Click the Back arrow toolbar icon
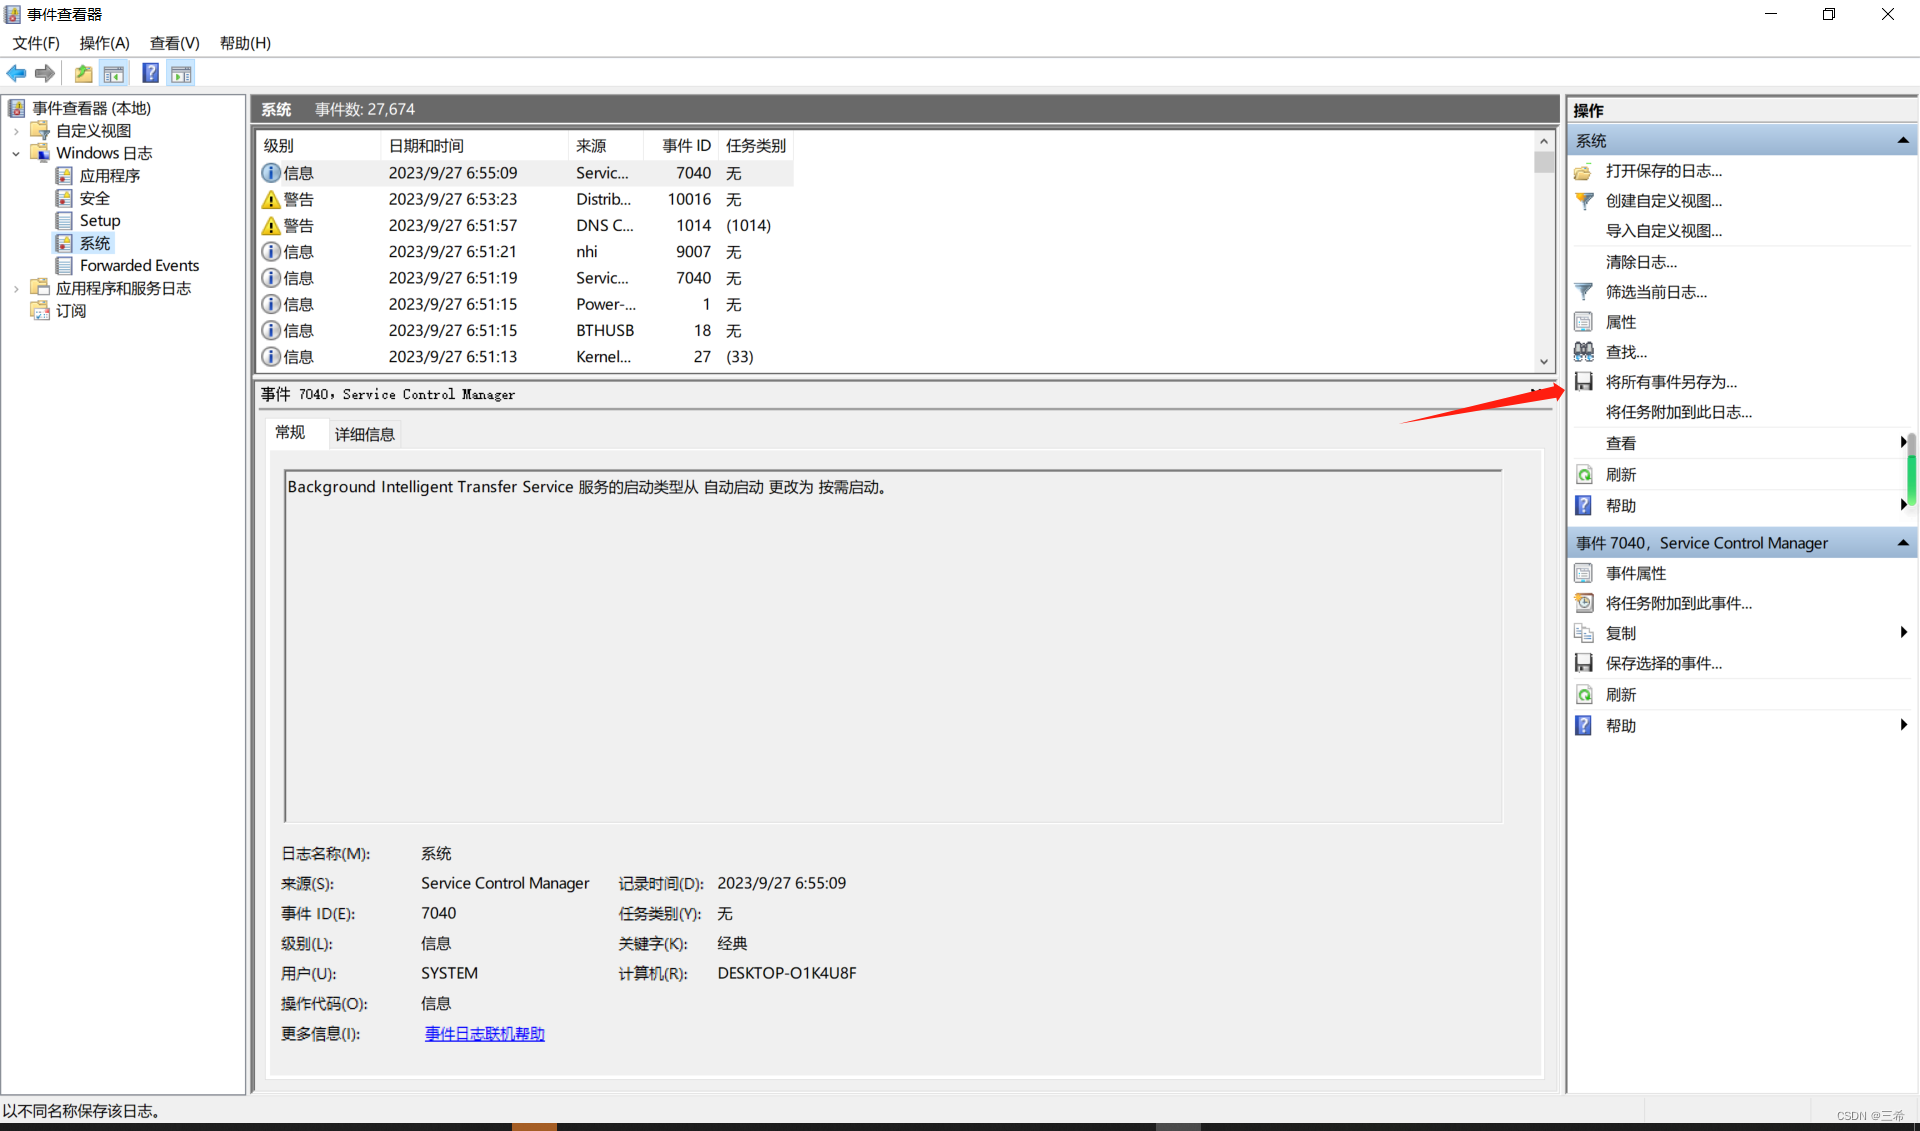 [x=16, y=73]
